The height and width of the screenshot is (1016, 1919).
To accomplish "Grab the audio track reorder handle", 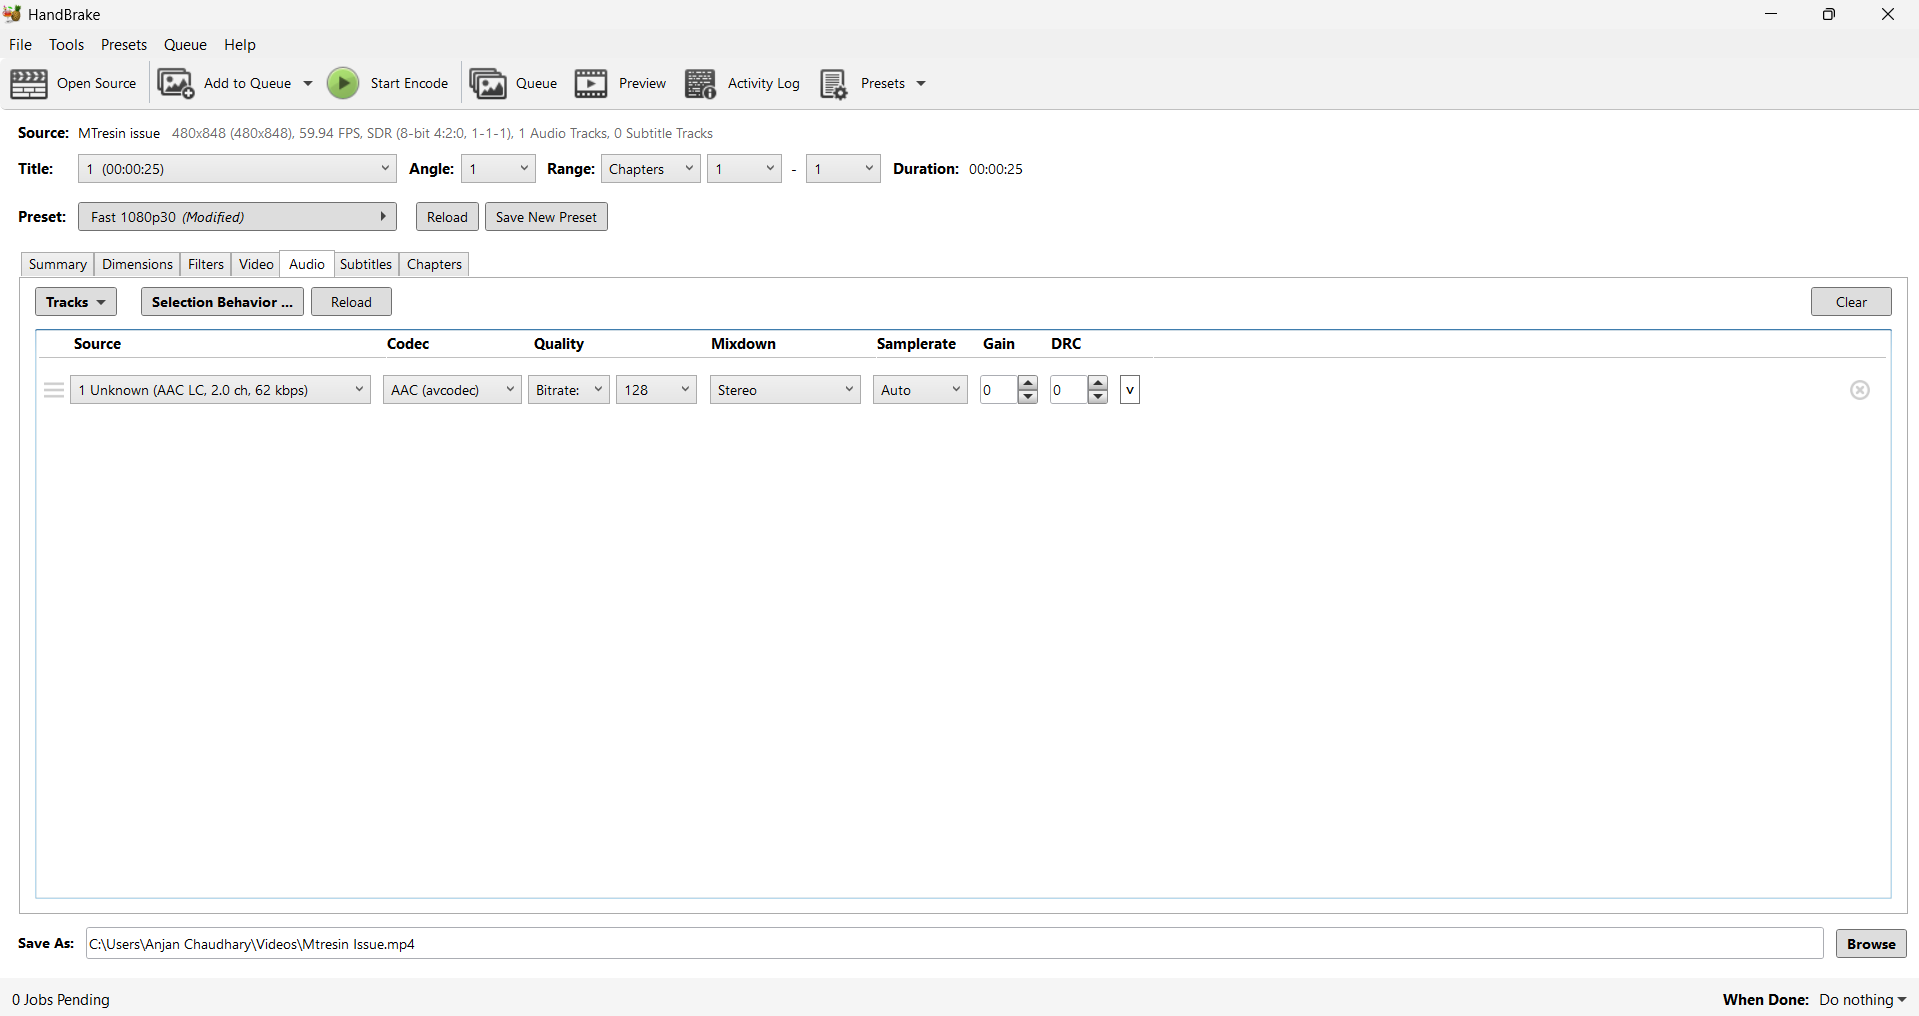I will [x=54, y=390].
